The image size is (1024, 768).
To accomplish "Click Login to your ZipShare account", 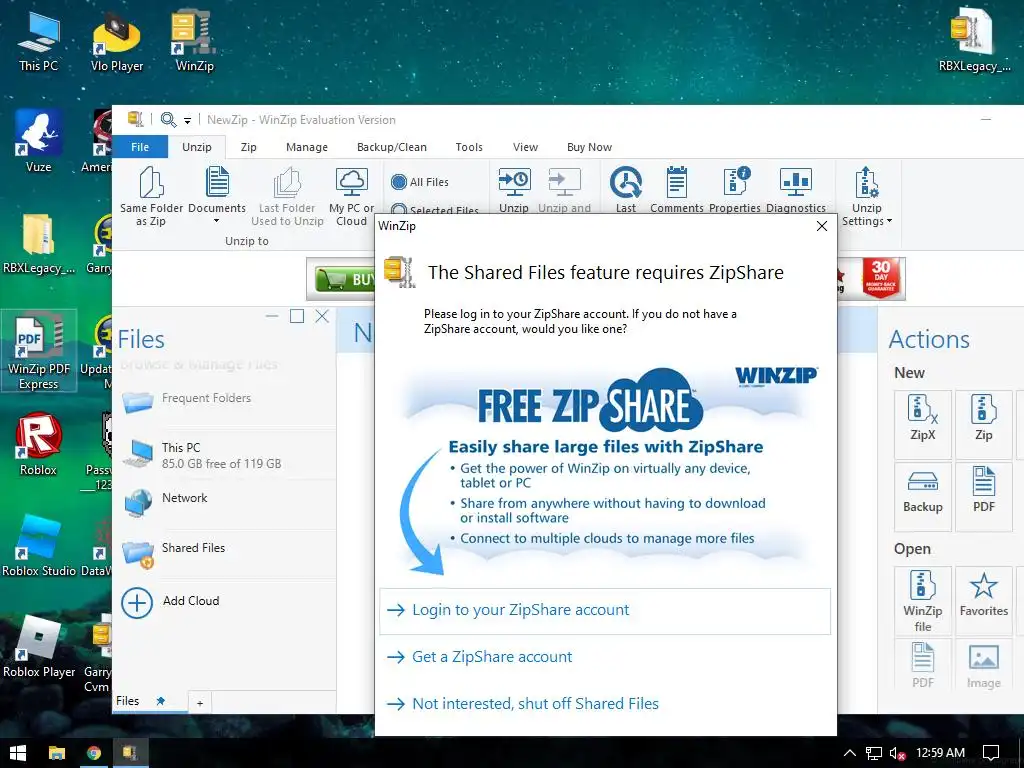I will 605,611.
